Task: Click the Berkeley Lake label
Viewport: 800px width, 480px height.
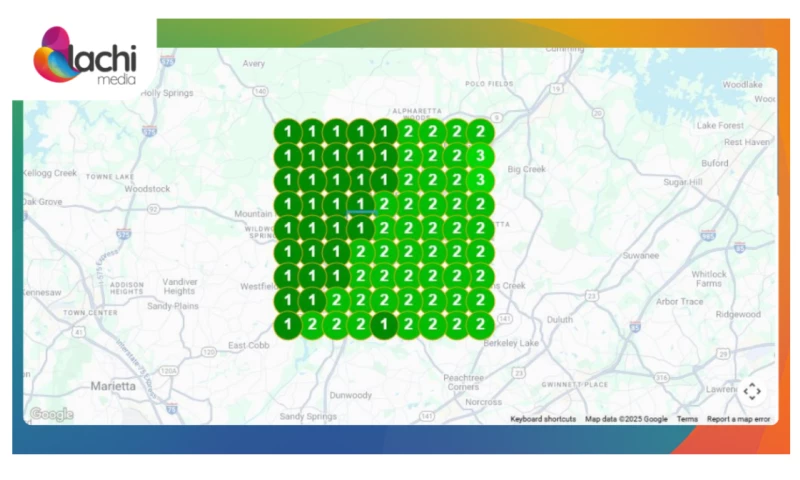Action: [511, 343]
